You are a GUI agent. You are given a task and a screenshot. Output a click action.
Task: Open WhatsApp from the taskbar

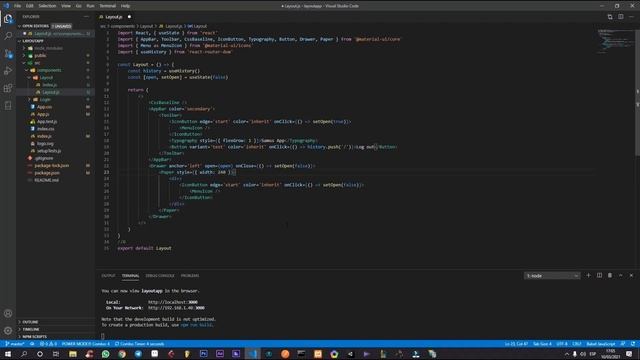click(106, 354)
